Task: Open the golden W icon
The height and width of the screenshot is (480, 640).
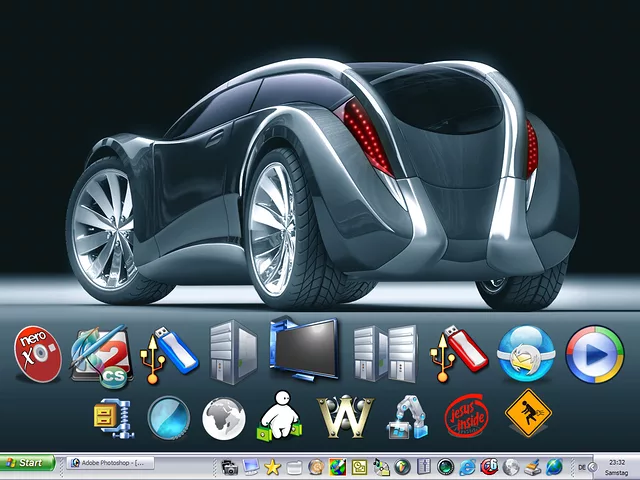Action: coord(344,417)
